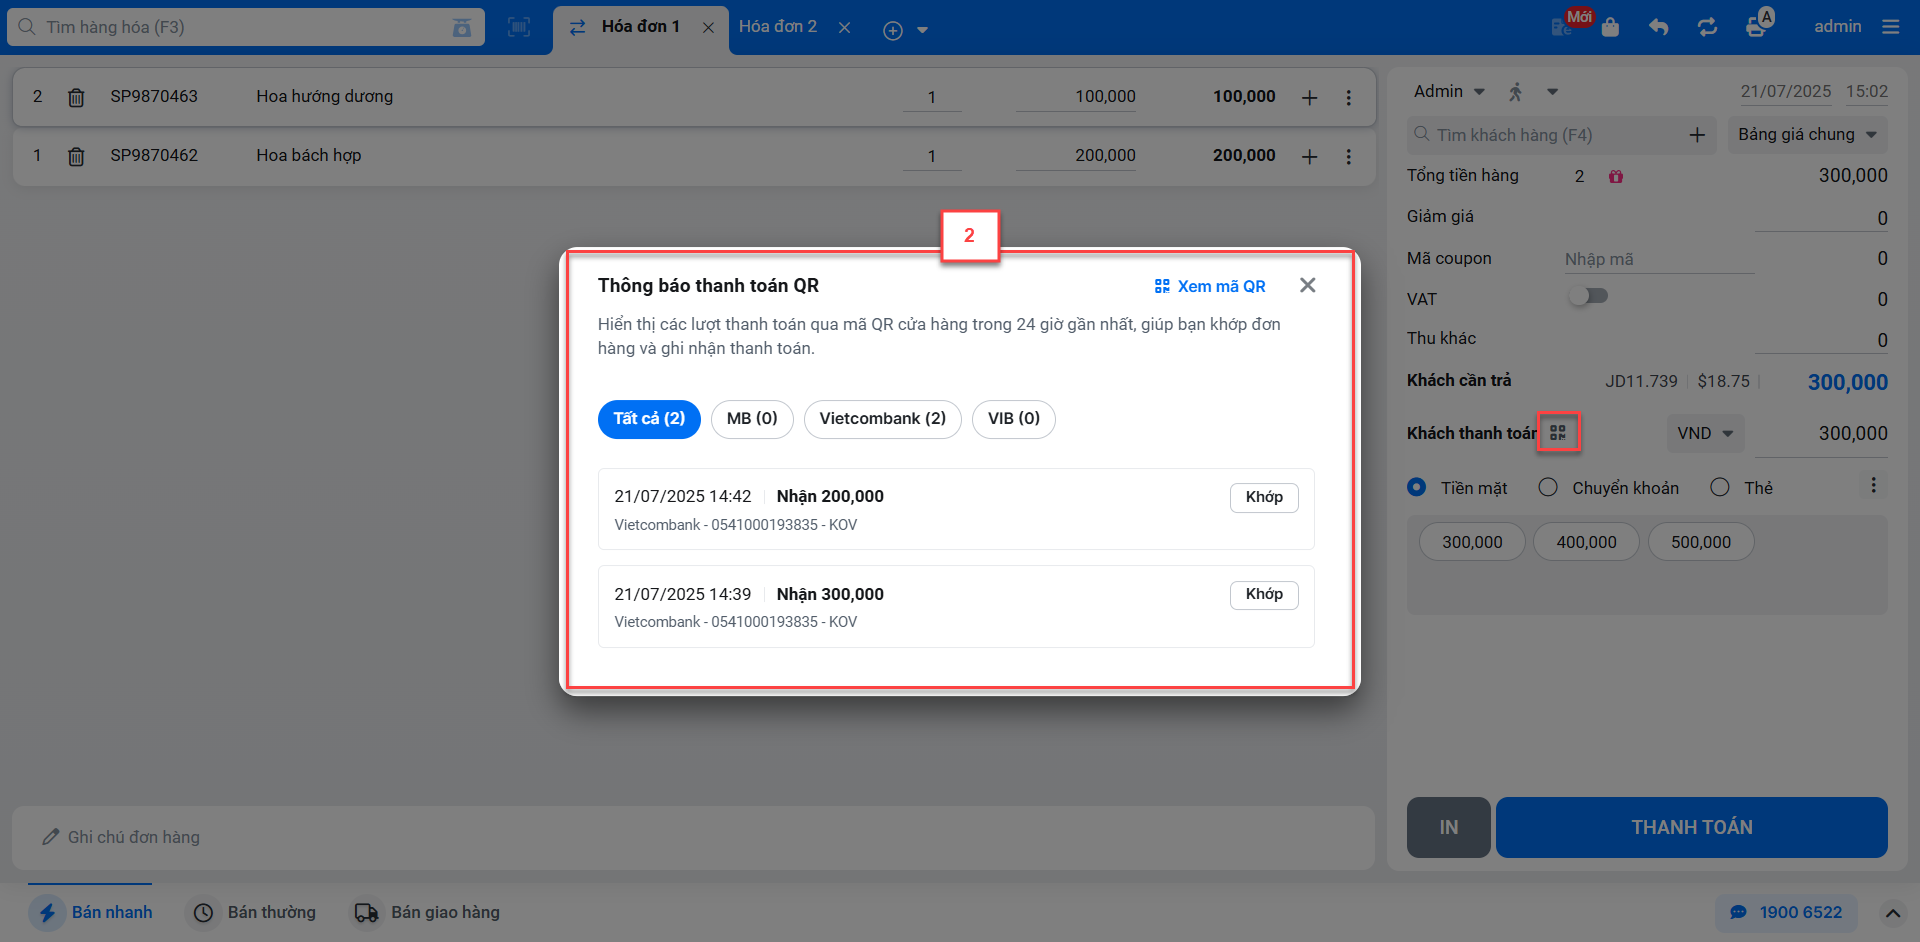The image size is (1920, 942).
Task: Select Bán giao hàng sale mode
Action: pos(427,913)
